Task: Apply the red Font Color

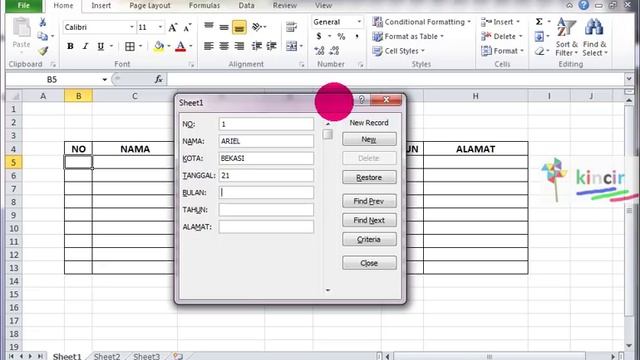Action: 180,46
